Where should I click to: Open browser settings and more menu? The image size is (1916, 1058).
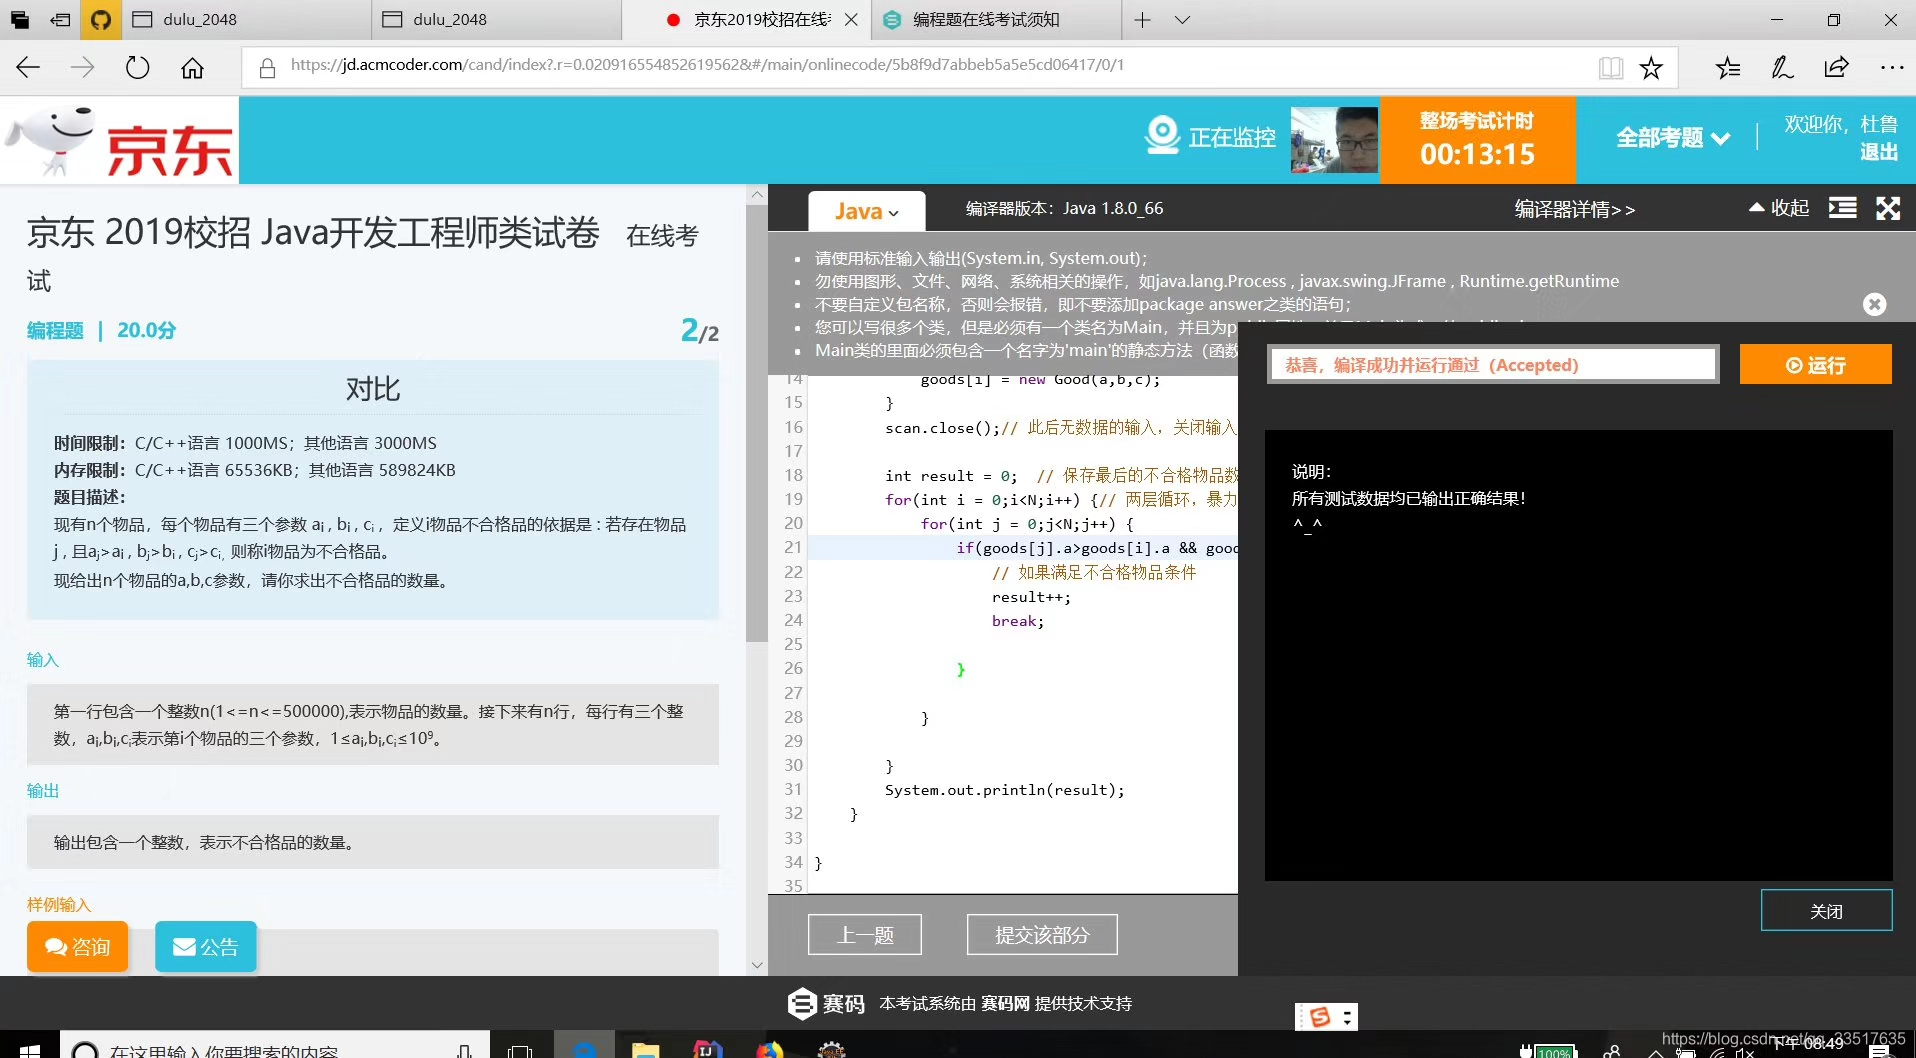pyautogui.click(x=1891, y=67)
